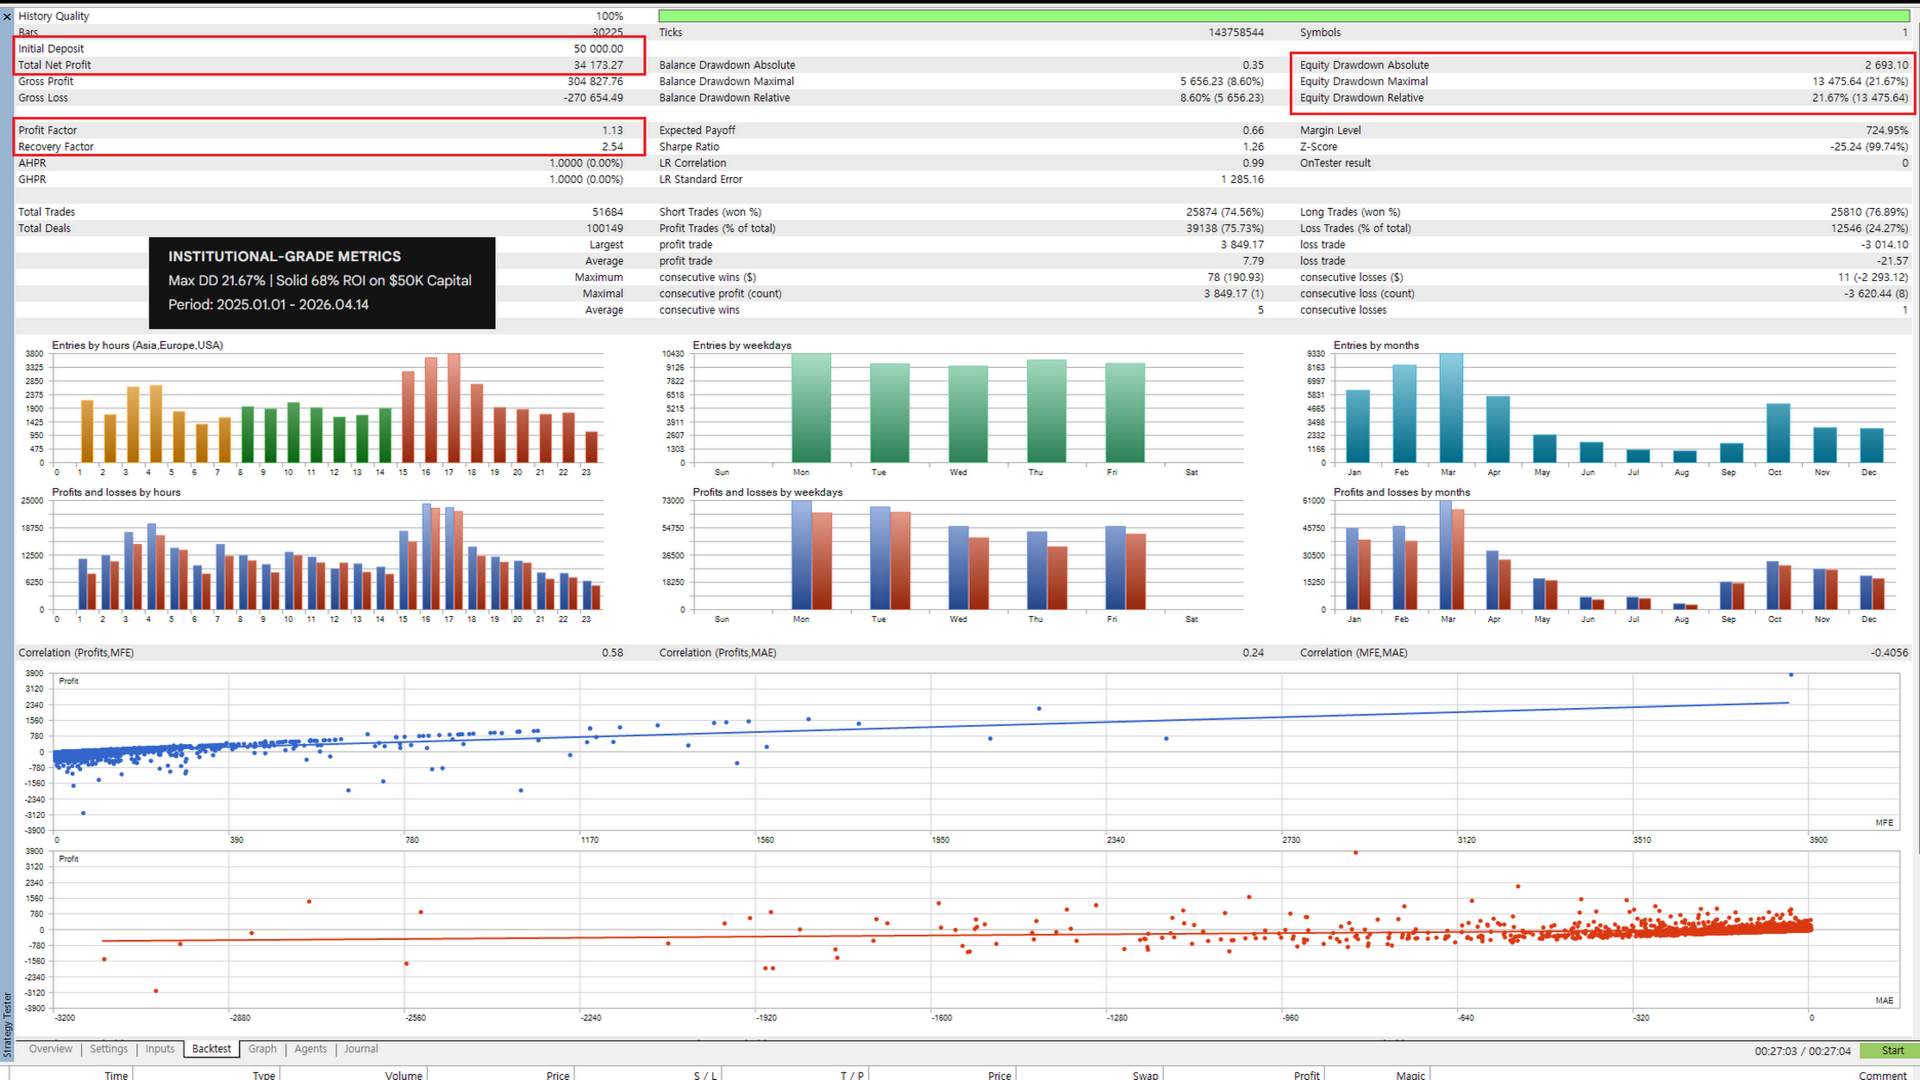The width and height of the screenshot is (1920, 1080).
Task: Open the Settings tab
Action: (109, 1049)
